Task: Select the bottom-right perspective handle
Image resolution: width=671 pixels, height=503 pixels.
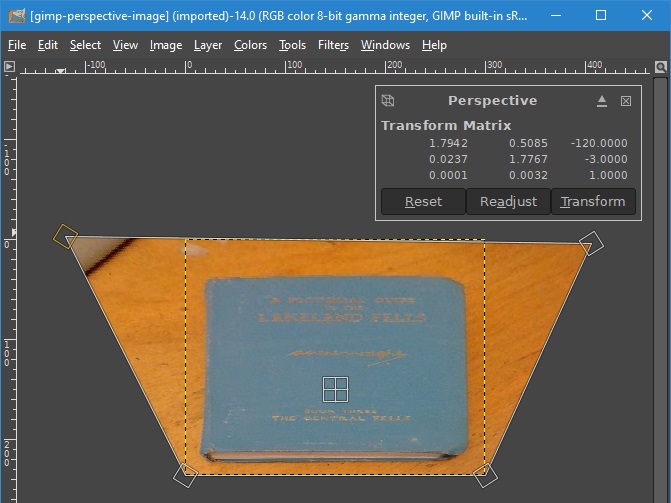Action: [x=485, y=475]
